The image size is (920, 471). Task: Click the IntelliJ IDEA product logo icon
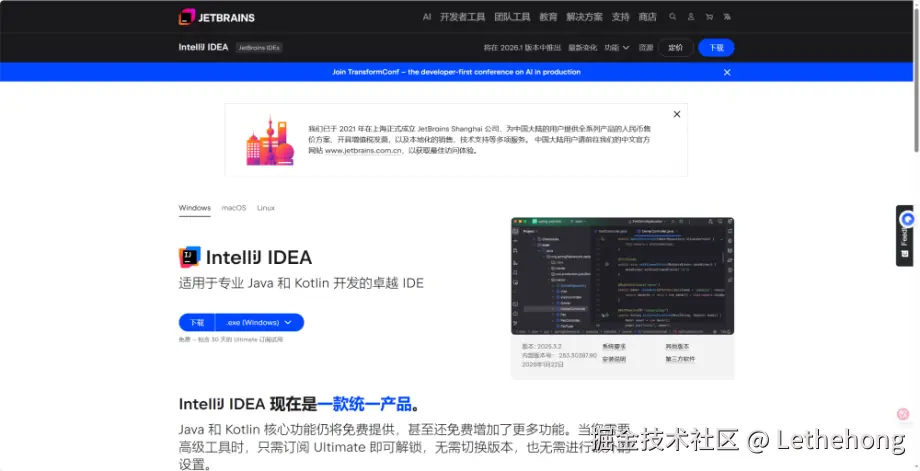(190, 257)
